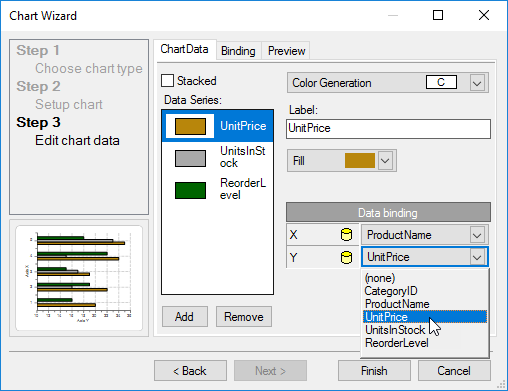The image size is (508, 391).
Task: Click the Label text field
Action: (388, 129)
